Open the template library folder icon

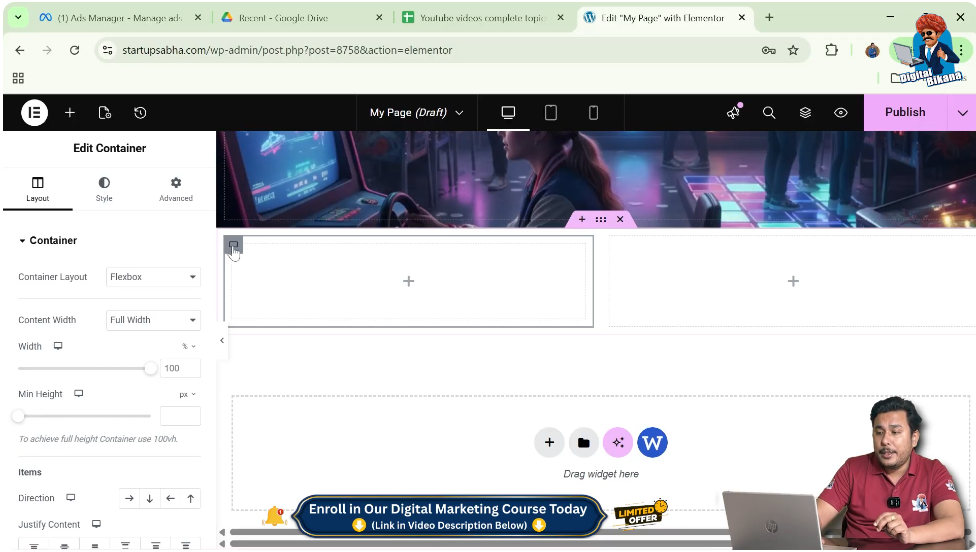(584, 442)
